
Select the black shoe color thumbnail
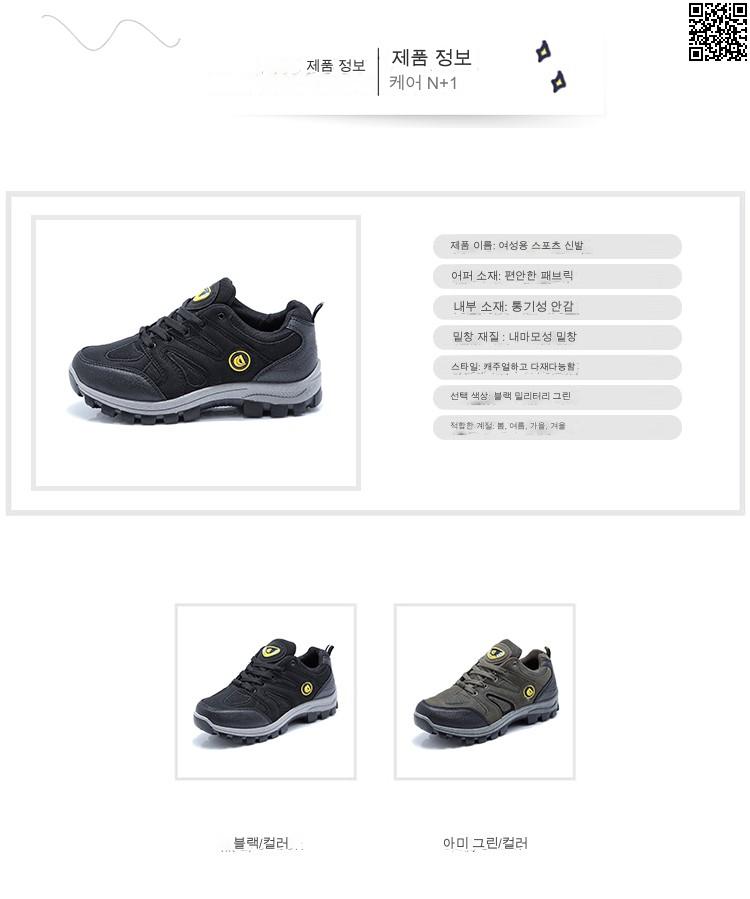pos(265,691)
